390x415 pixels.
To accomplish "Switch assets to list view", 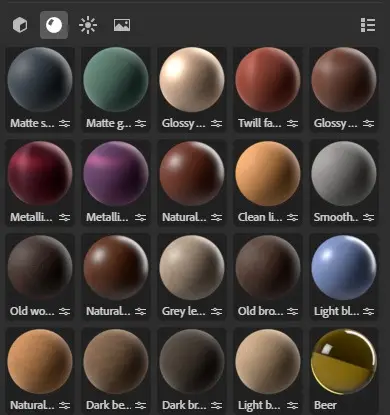I will 368,25.
